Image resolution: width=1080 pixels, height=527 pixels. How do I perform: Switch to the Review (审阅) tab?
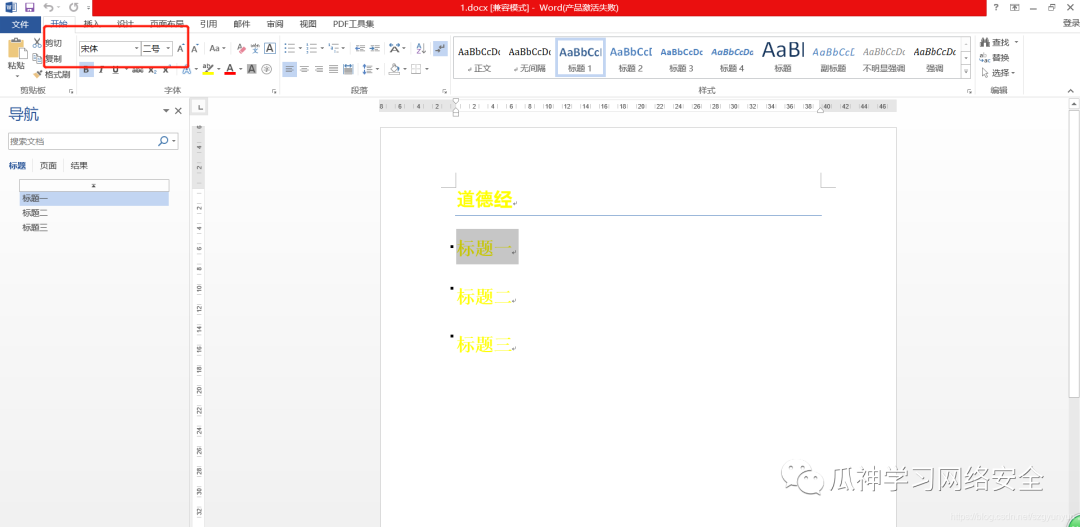[275, 24]
